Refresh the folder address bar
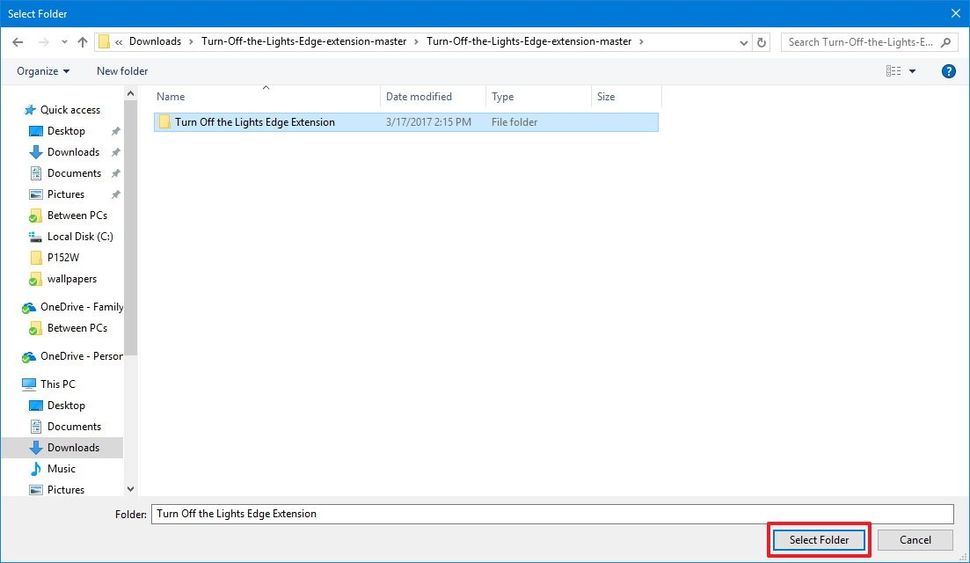970x563 pixels. tap(762, 42)
